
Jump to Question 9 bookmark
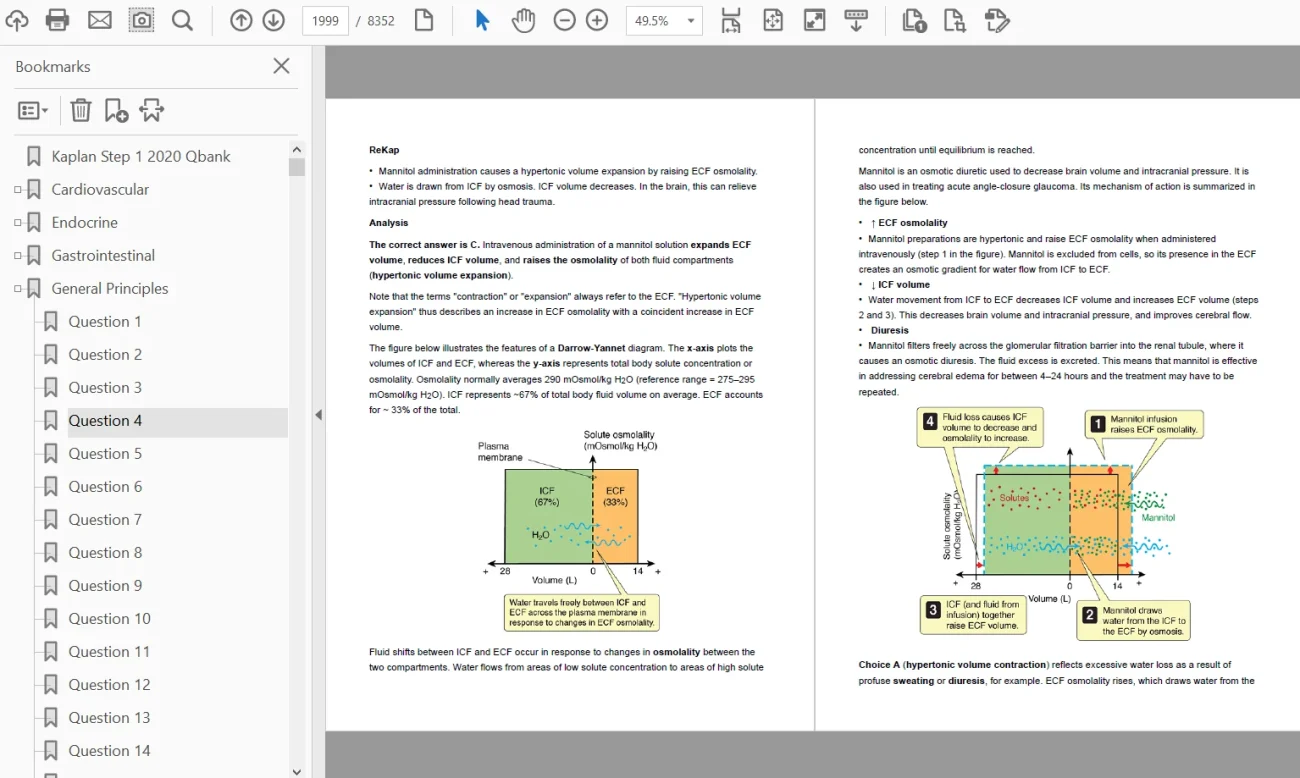(105, 585)
